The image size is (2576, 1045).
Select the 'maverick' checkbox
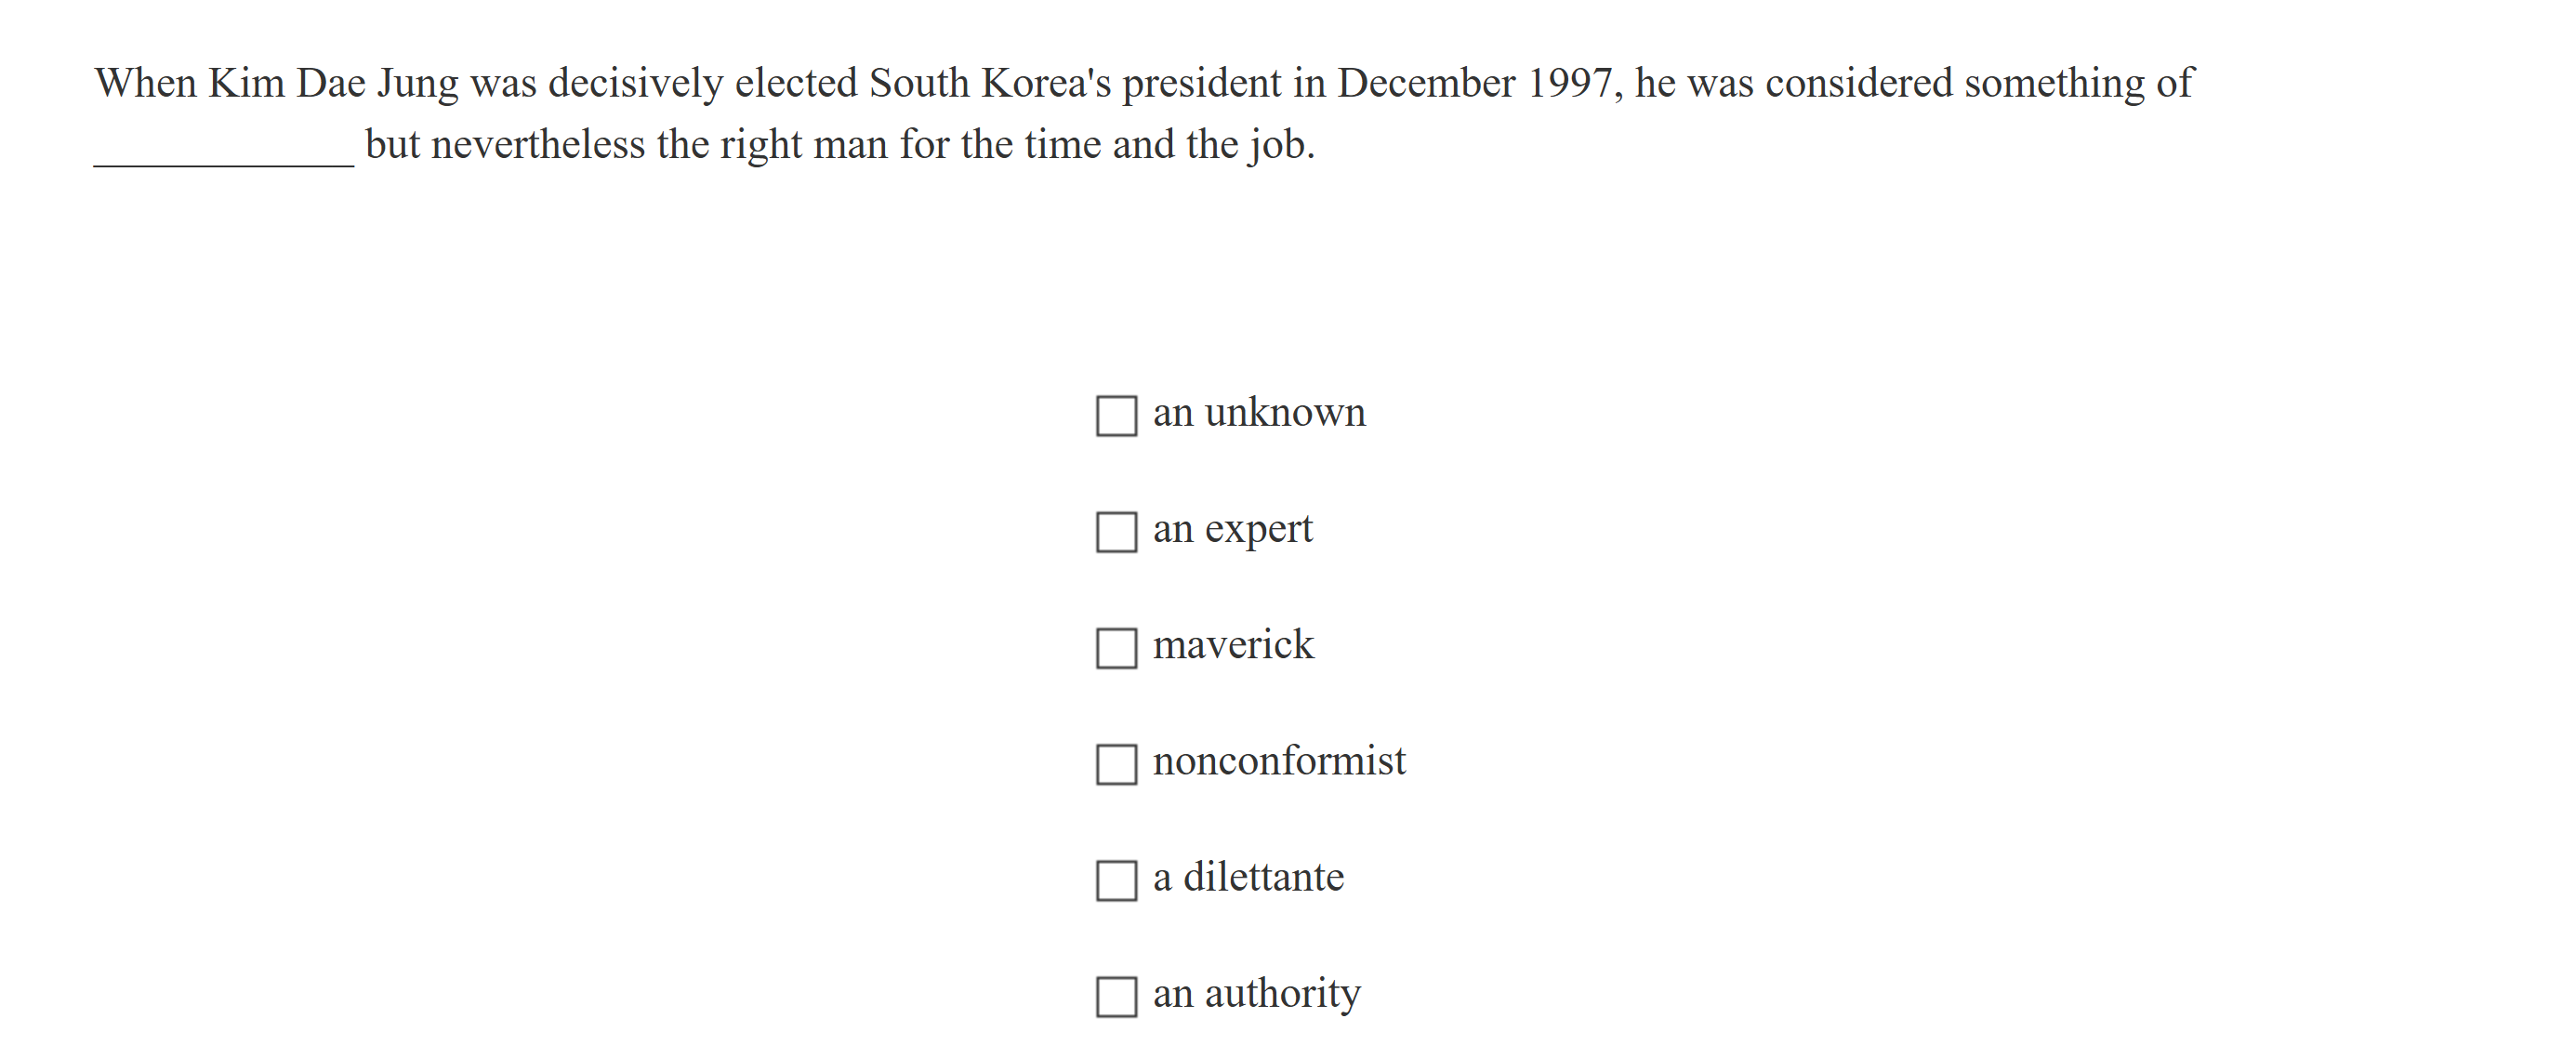coord(1116,648)
